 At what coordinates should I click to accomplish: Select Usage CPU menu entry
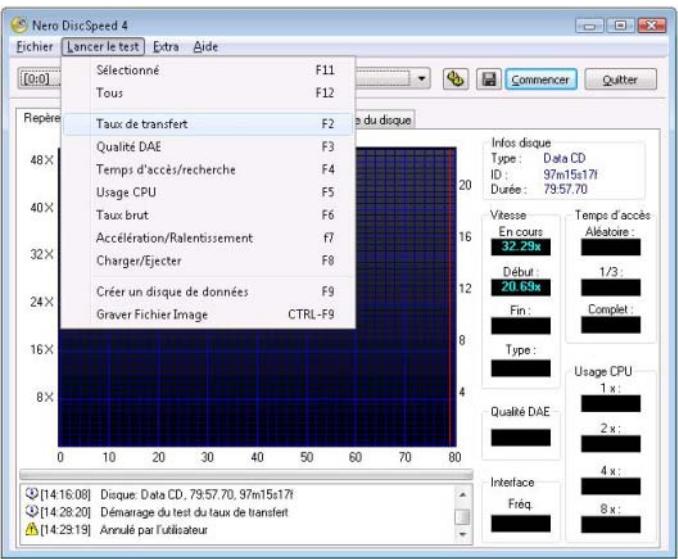[x=208, y=192]
